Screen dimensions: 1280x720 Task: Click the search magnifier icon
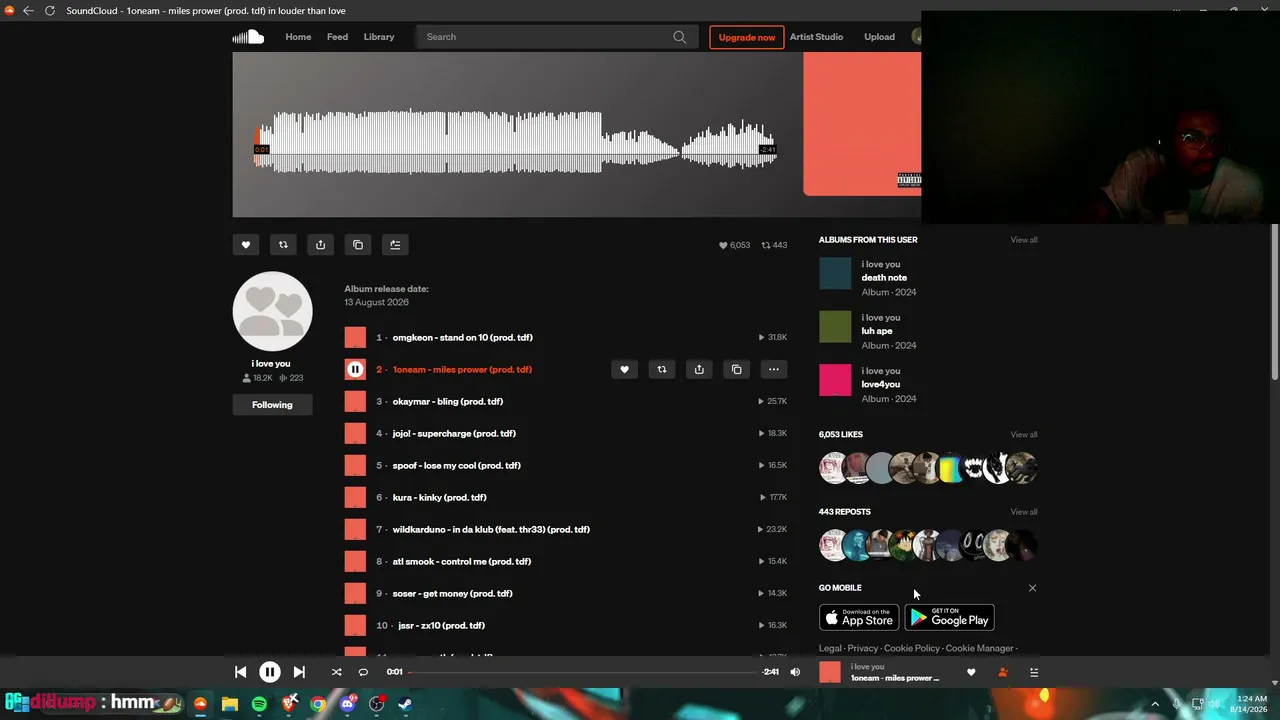[x=680, y=37]
